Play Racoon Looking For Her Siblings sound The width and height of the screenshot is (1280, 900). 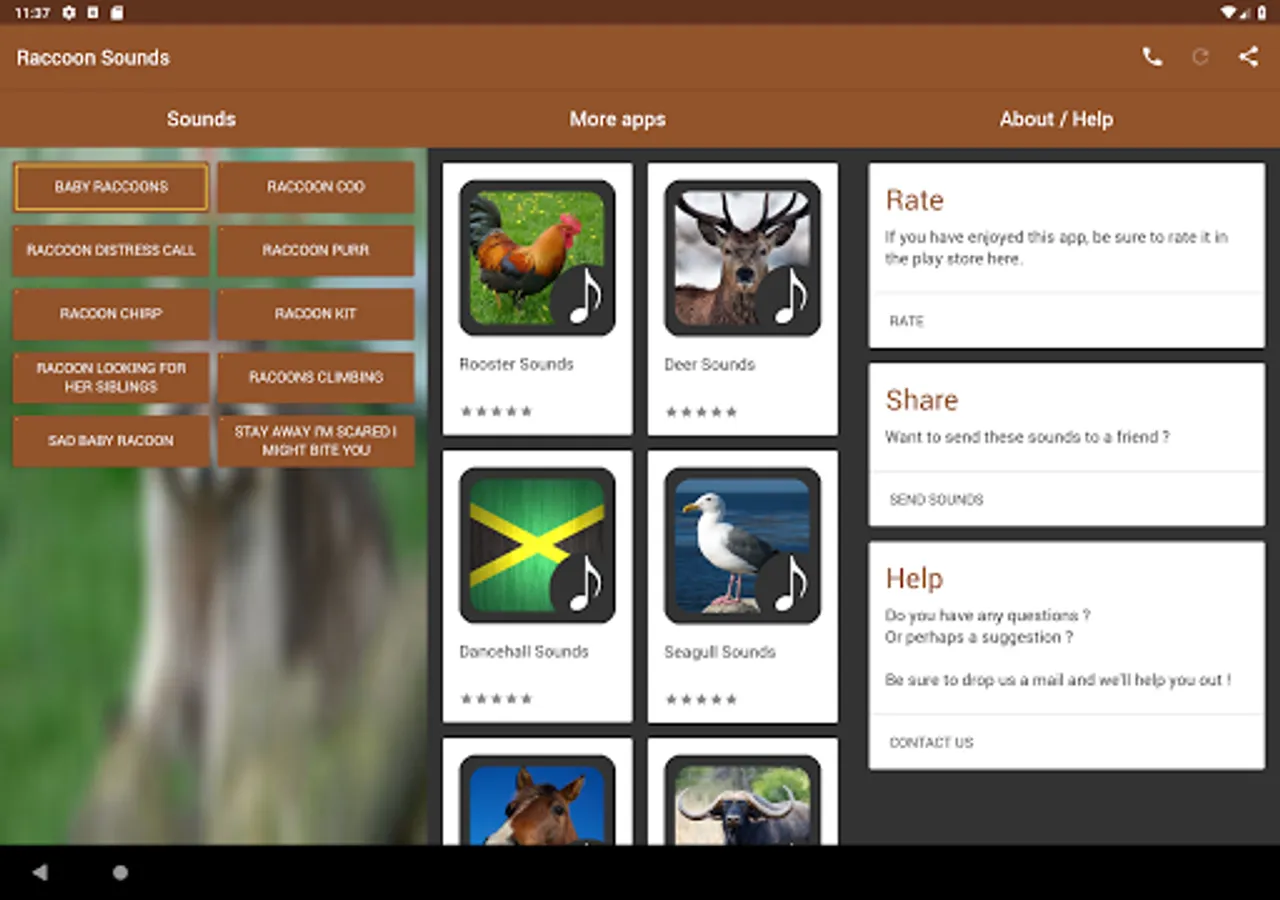coord(111,377)
